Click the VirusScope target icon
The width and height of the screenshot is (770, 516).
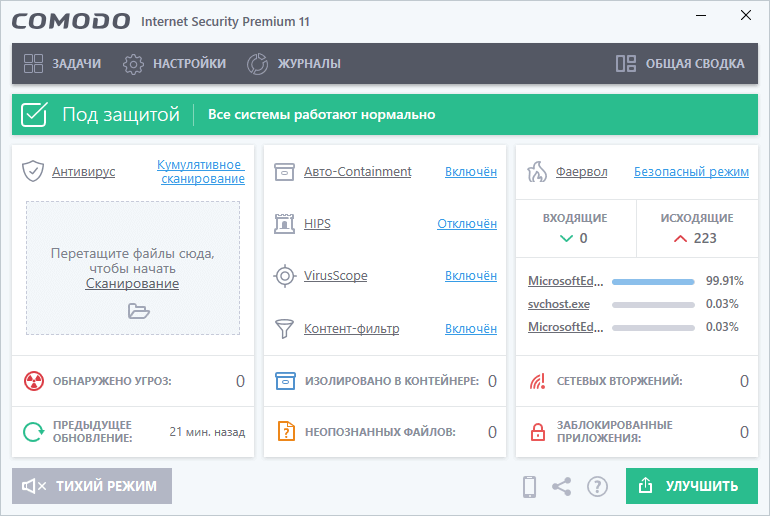(285, 276)
